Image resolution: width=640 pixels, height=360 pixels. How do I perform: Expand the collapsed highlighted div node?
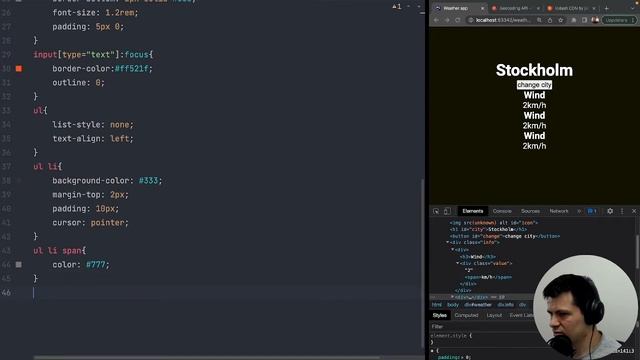click(453, 297)
